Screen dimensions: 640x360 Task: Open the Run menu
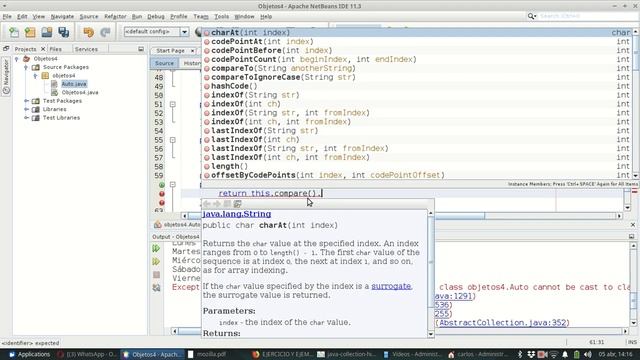[x=137, y=17]
